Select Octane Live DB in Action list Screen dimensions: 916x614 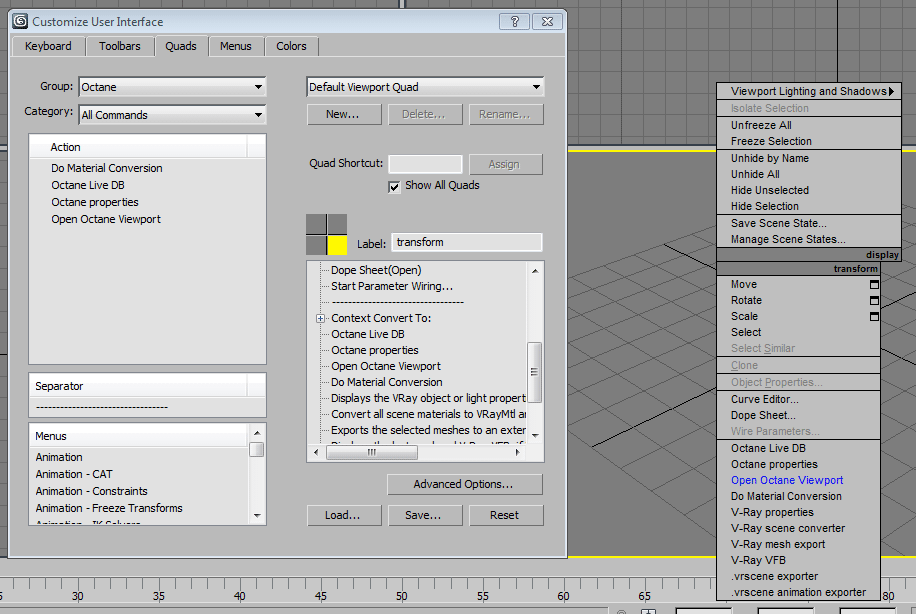(x=88, y=185)
